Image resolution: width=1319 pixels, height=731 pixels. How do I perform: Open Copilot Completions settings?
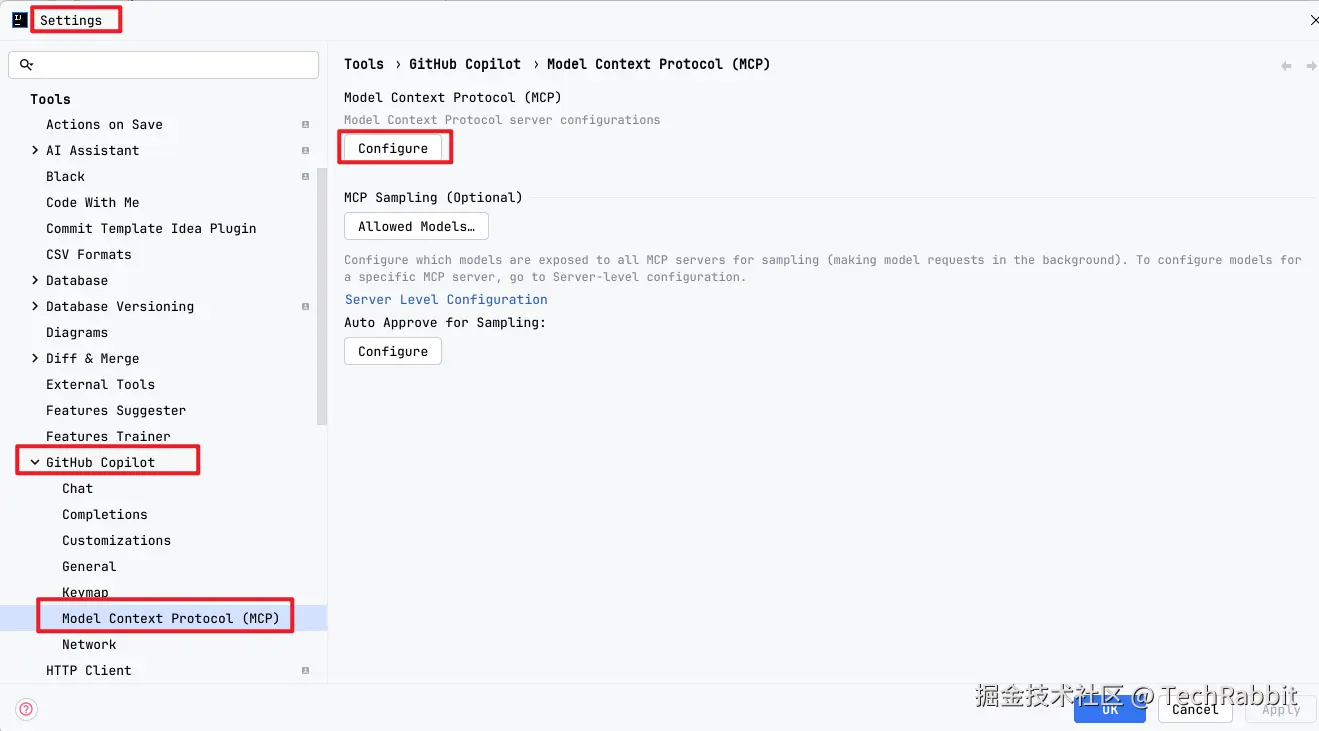point(104,515)
